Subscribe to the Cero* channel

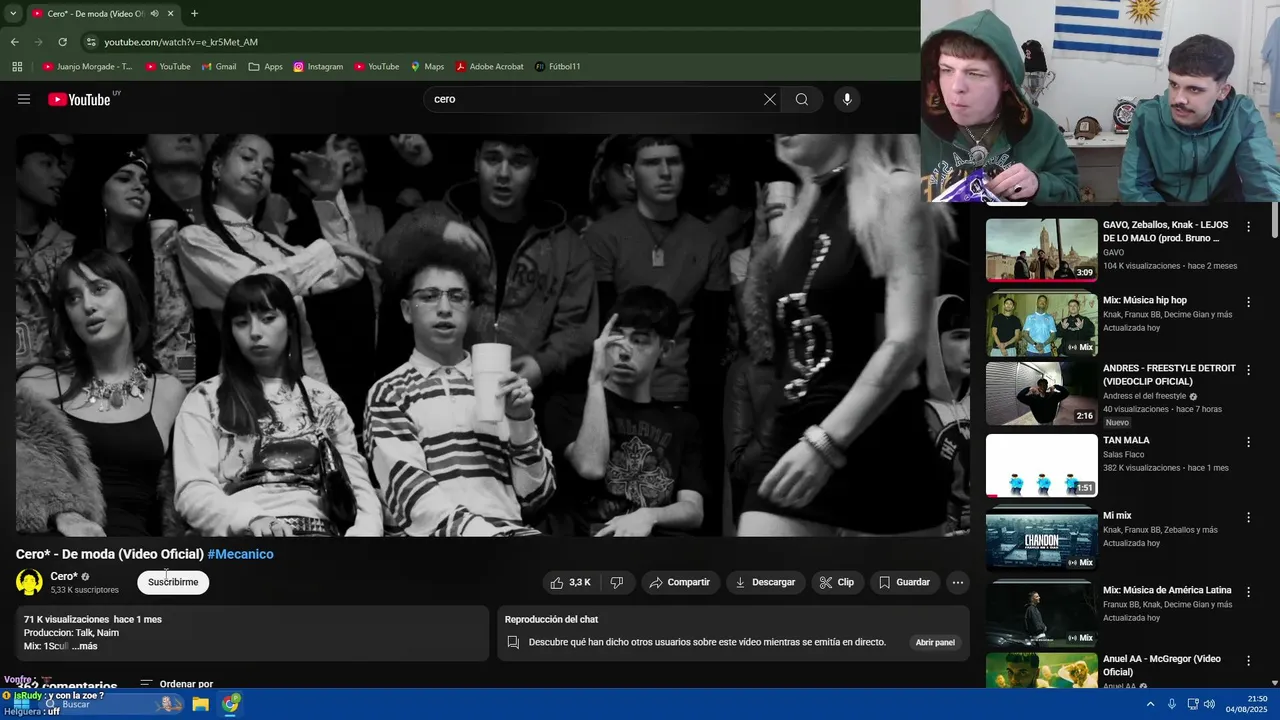[x=173, y=582]
